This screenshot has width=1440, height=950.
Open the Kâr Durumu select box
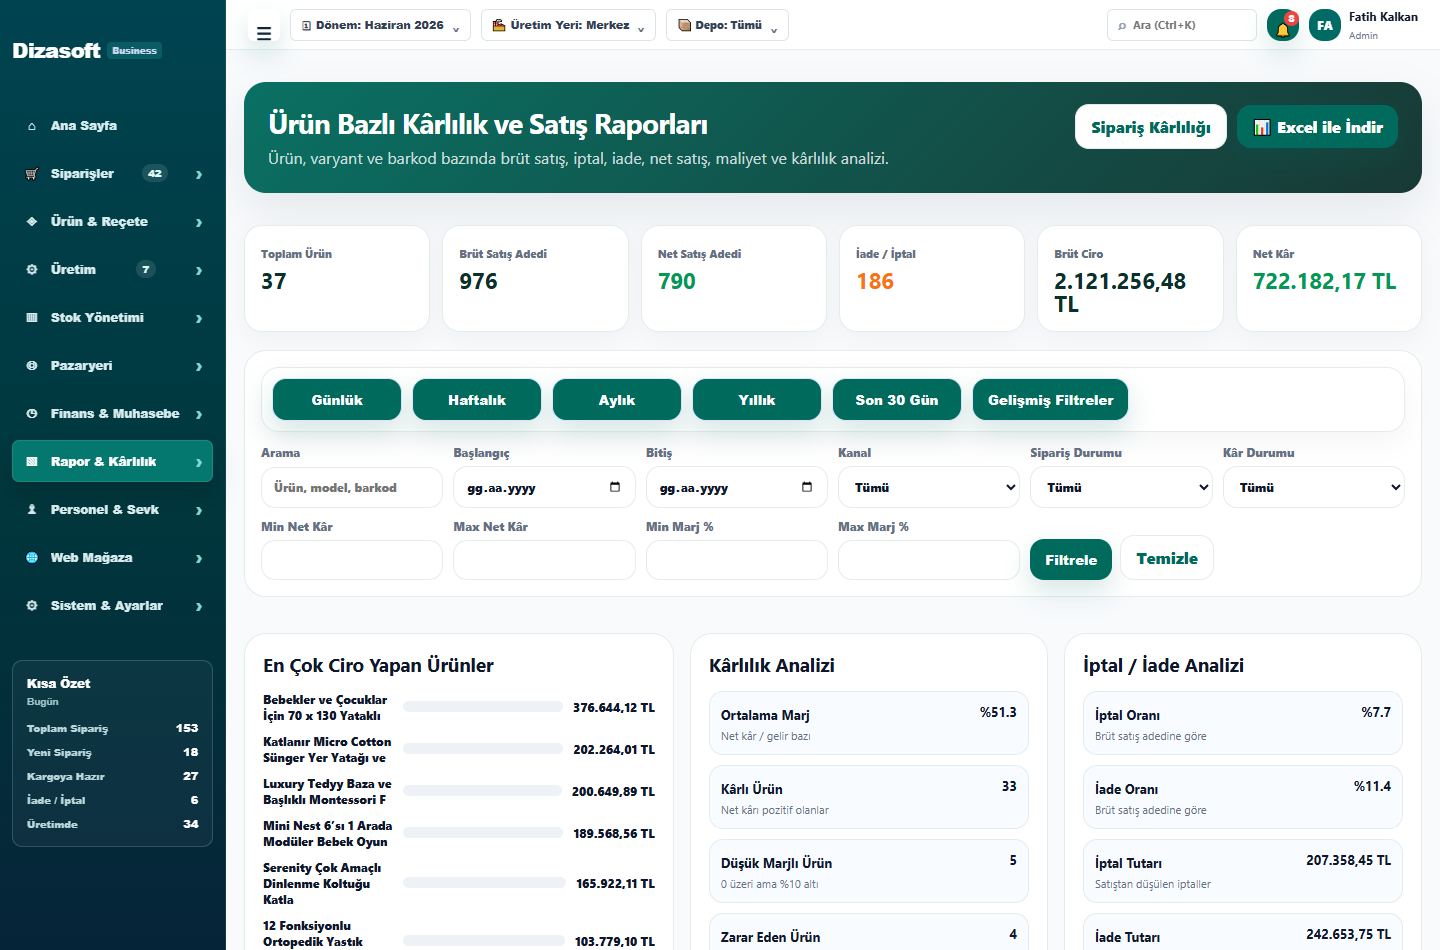click(x=1313, y=487)
